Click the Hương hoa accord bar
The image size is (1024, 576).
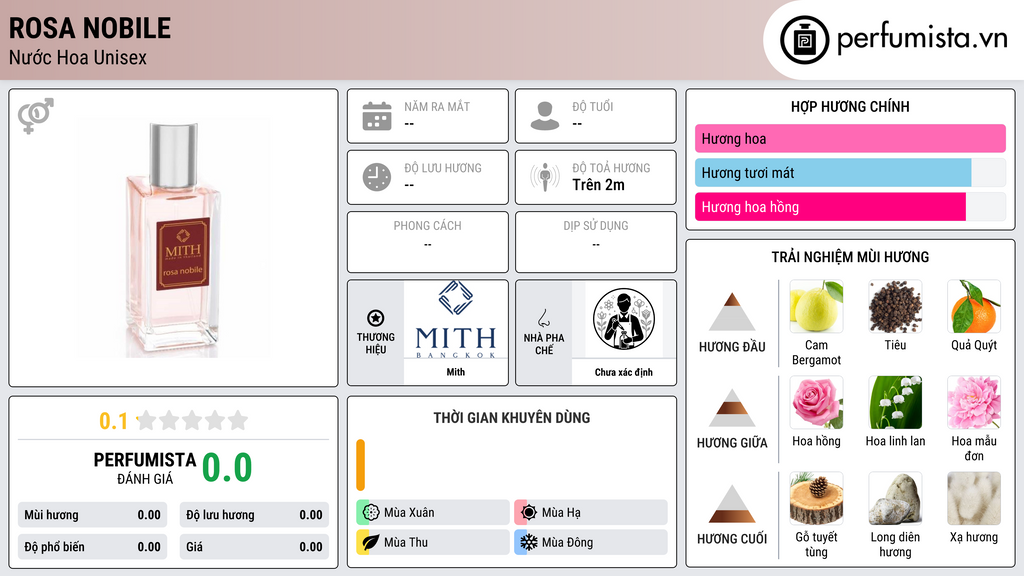click(x=850, y=138)
